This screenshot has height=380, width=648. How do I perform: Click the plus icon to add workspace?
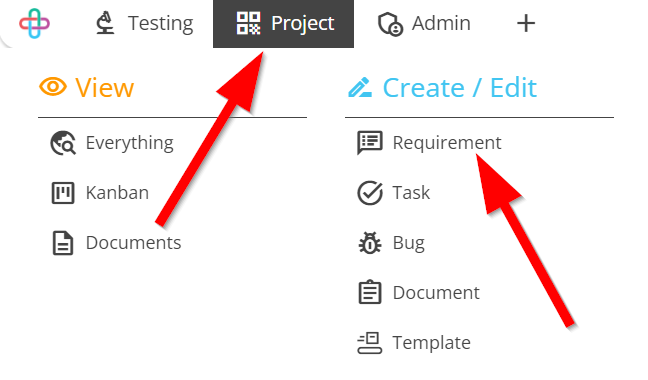click(x=526, y=23)
